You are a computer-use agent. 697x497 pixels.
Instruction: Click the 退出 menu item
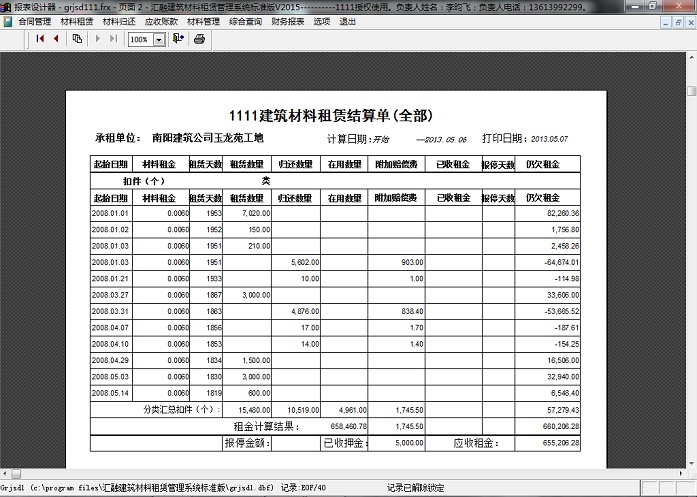click(348, 22)
